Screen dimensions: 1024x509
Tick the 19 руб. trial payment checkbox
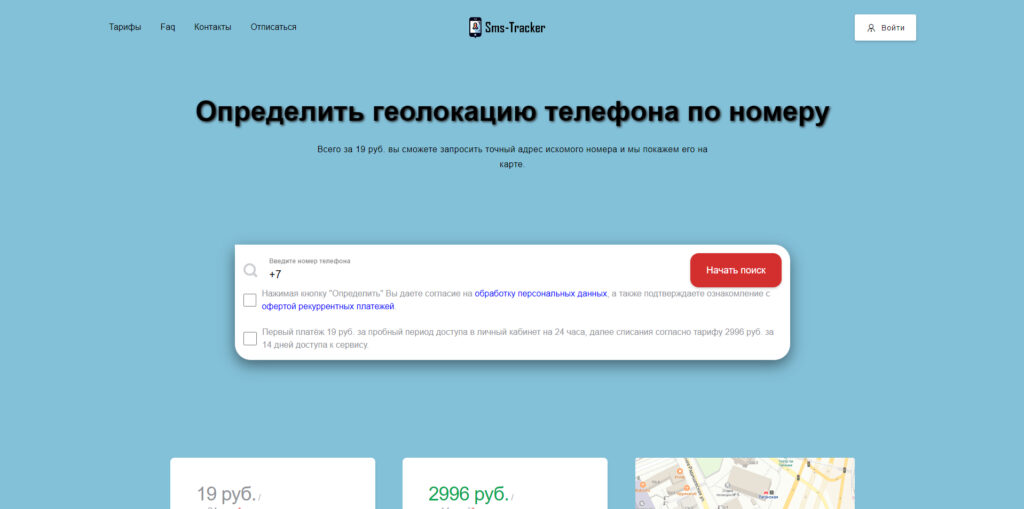pos(249,338)
